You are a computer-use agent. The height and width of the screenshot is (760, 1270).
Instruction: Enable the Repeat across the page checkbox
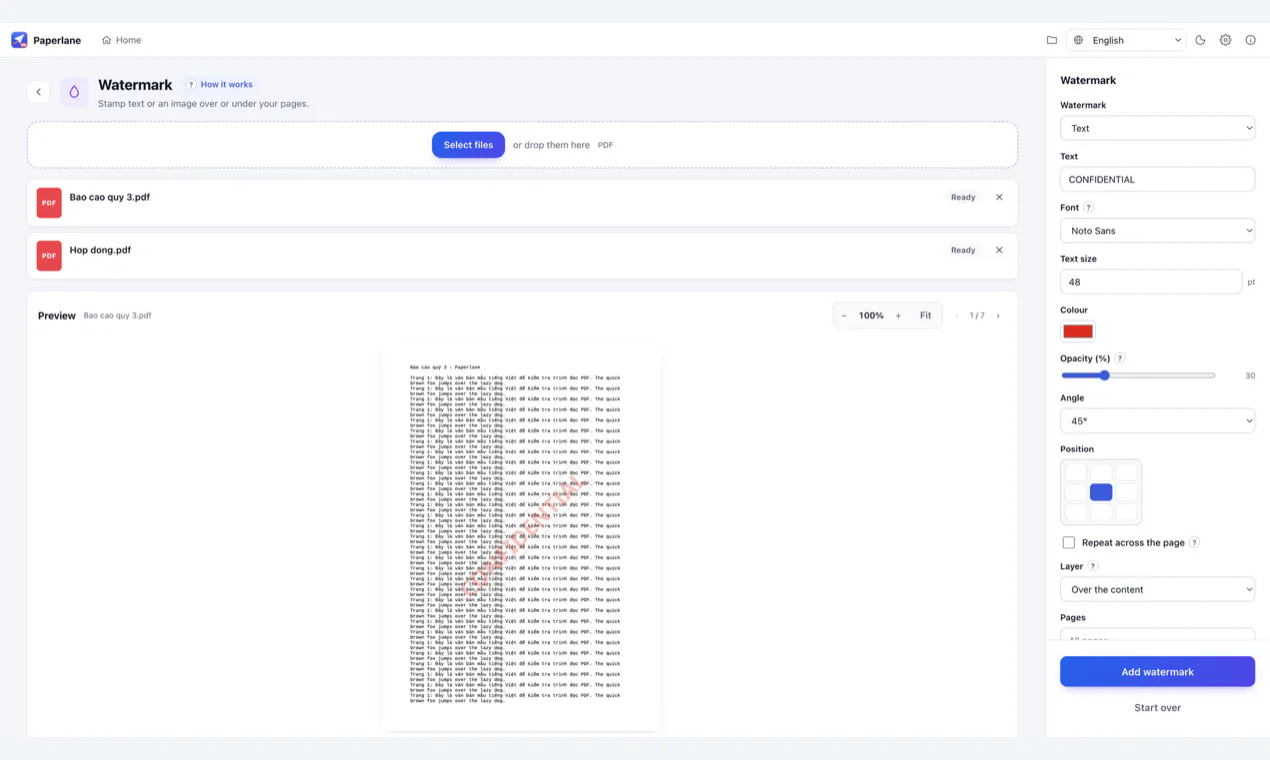pyautogui.click(x=1069, y=543)
